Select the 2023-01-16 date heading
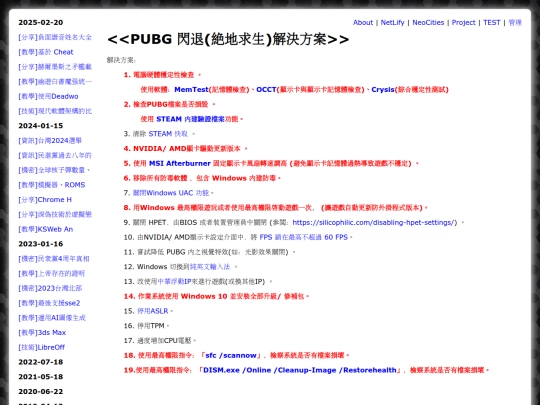Image resolution: width=540 pixels, height=405 pixels. (x=41, y=244)
